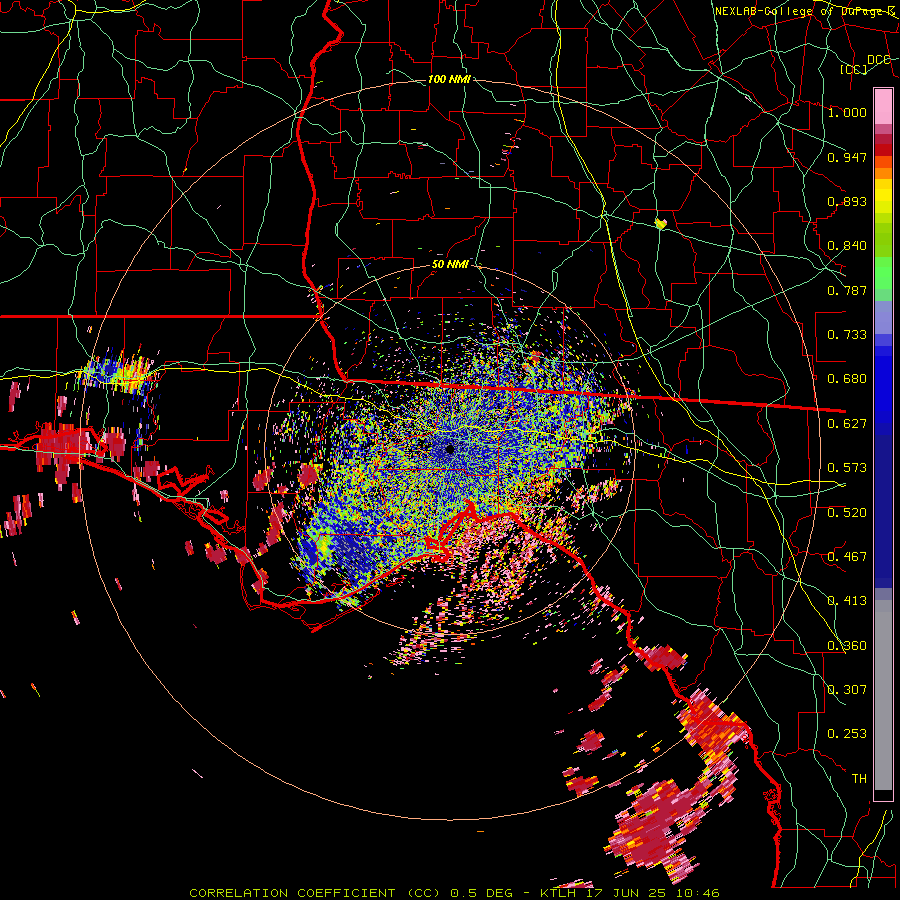Select the 0.360 legend value
900x900 pixels.
847,646
